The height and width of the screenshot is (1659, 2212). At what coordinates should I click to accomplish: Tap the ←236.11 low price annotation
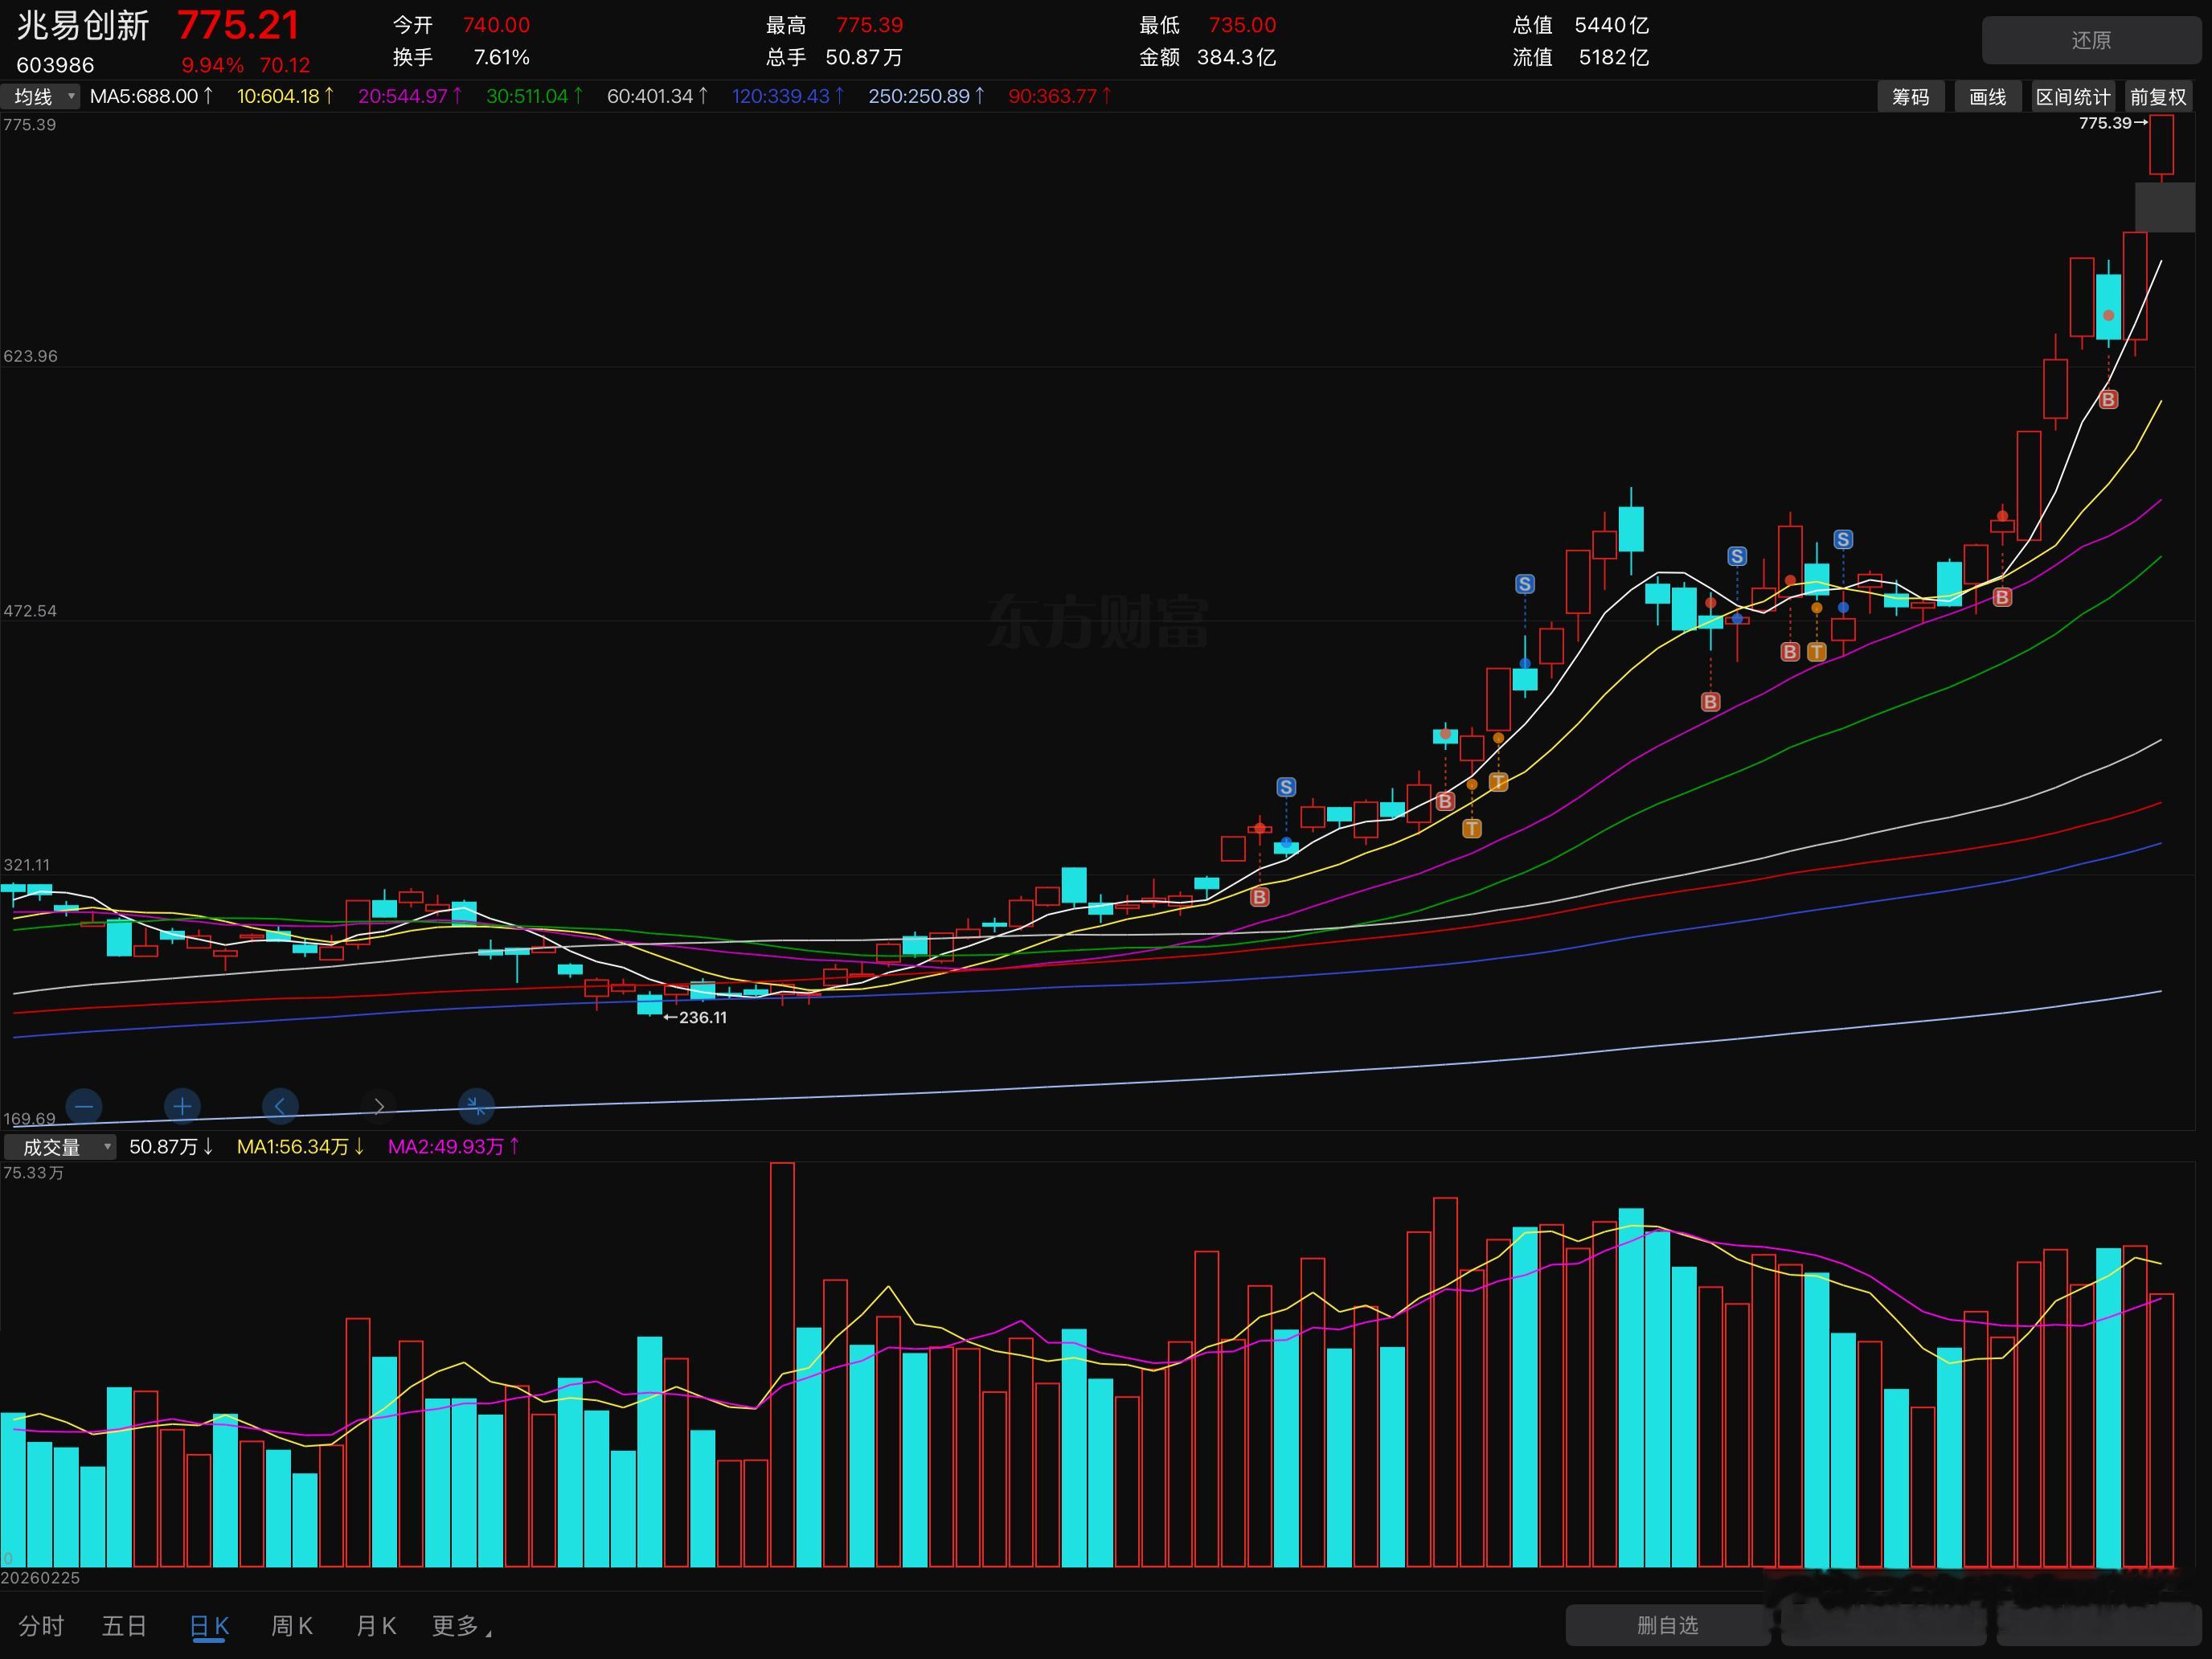click(695, 1017)
